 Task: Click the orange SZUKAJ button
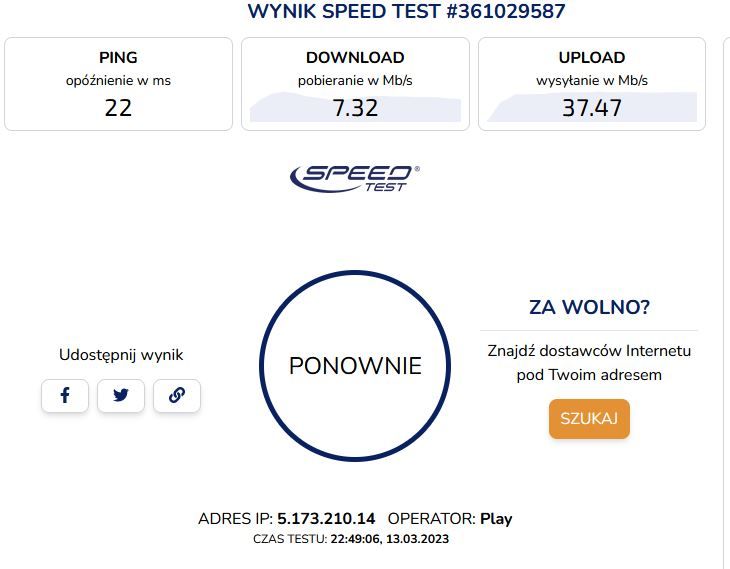coord(589,419)
